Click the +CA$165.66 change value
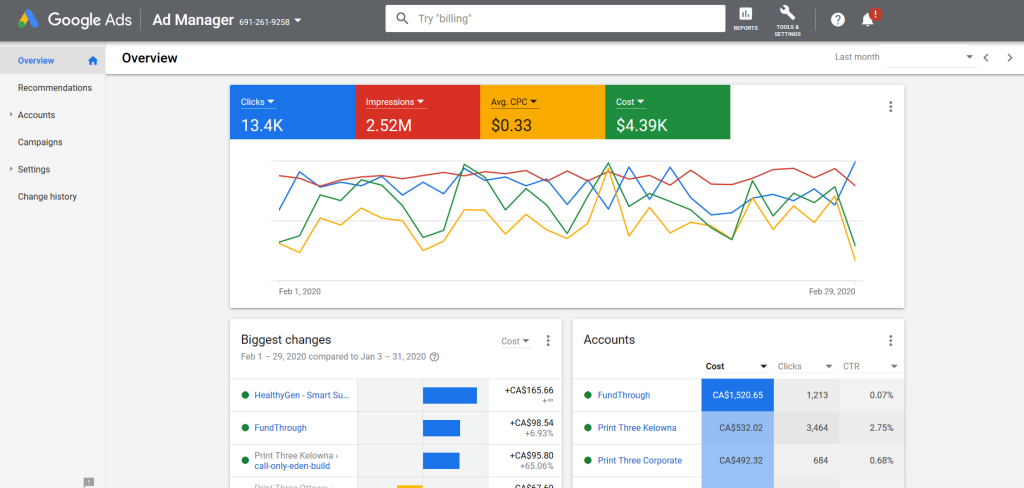The width and height of the screenshot is (1024, 488). click(x=529, y=390)
